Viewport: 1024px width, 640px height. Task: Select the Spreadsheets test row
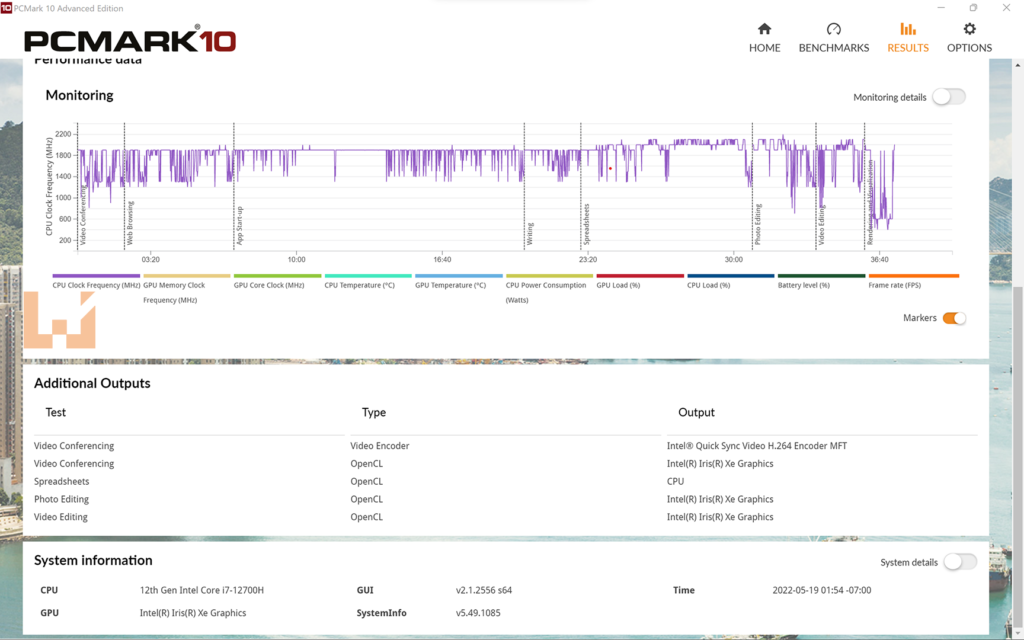coord(505,481)
